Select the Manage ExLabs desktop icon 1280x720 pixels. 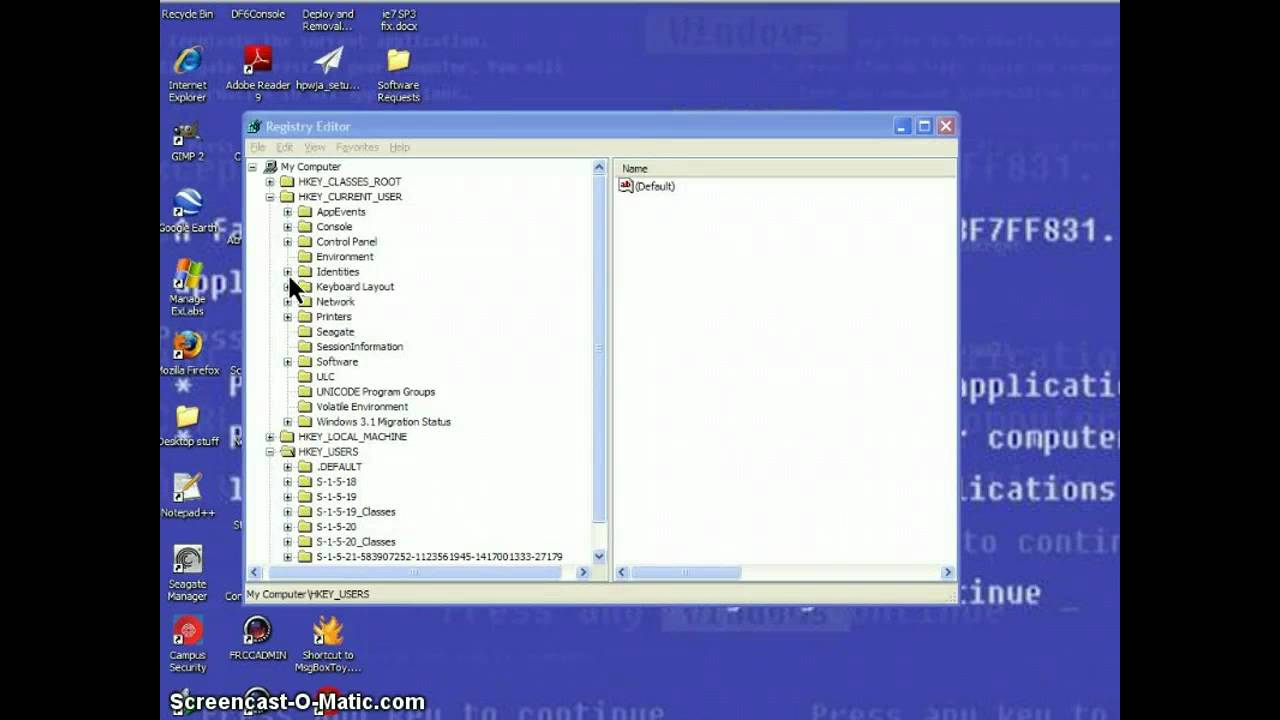pos(188,276)
